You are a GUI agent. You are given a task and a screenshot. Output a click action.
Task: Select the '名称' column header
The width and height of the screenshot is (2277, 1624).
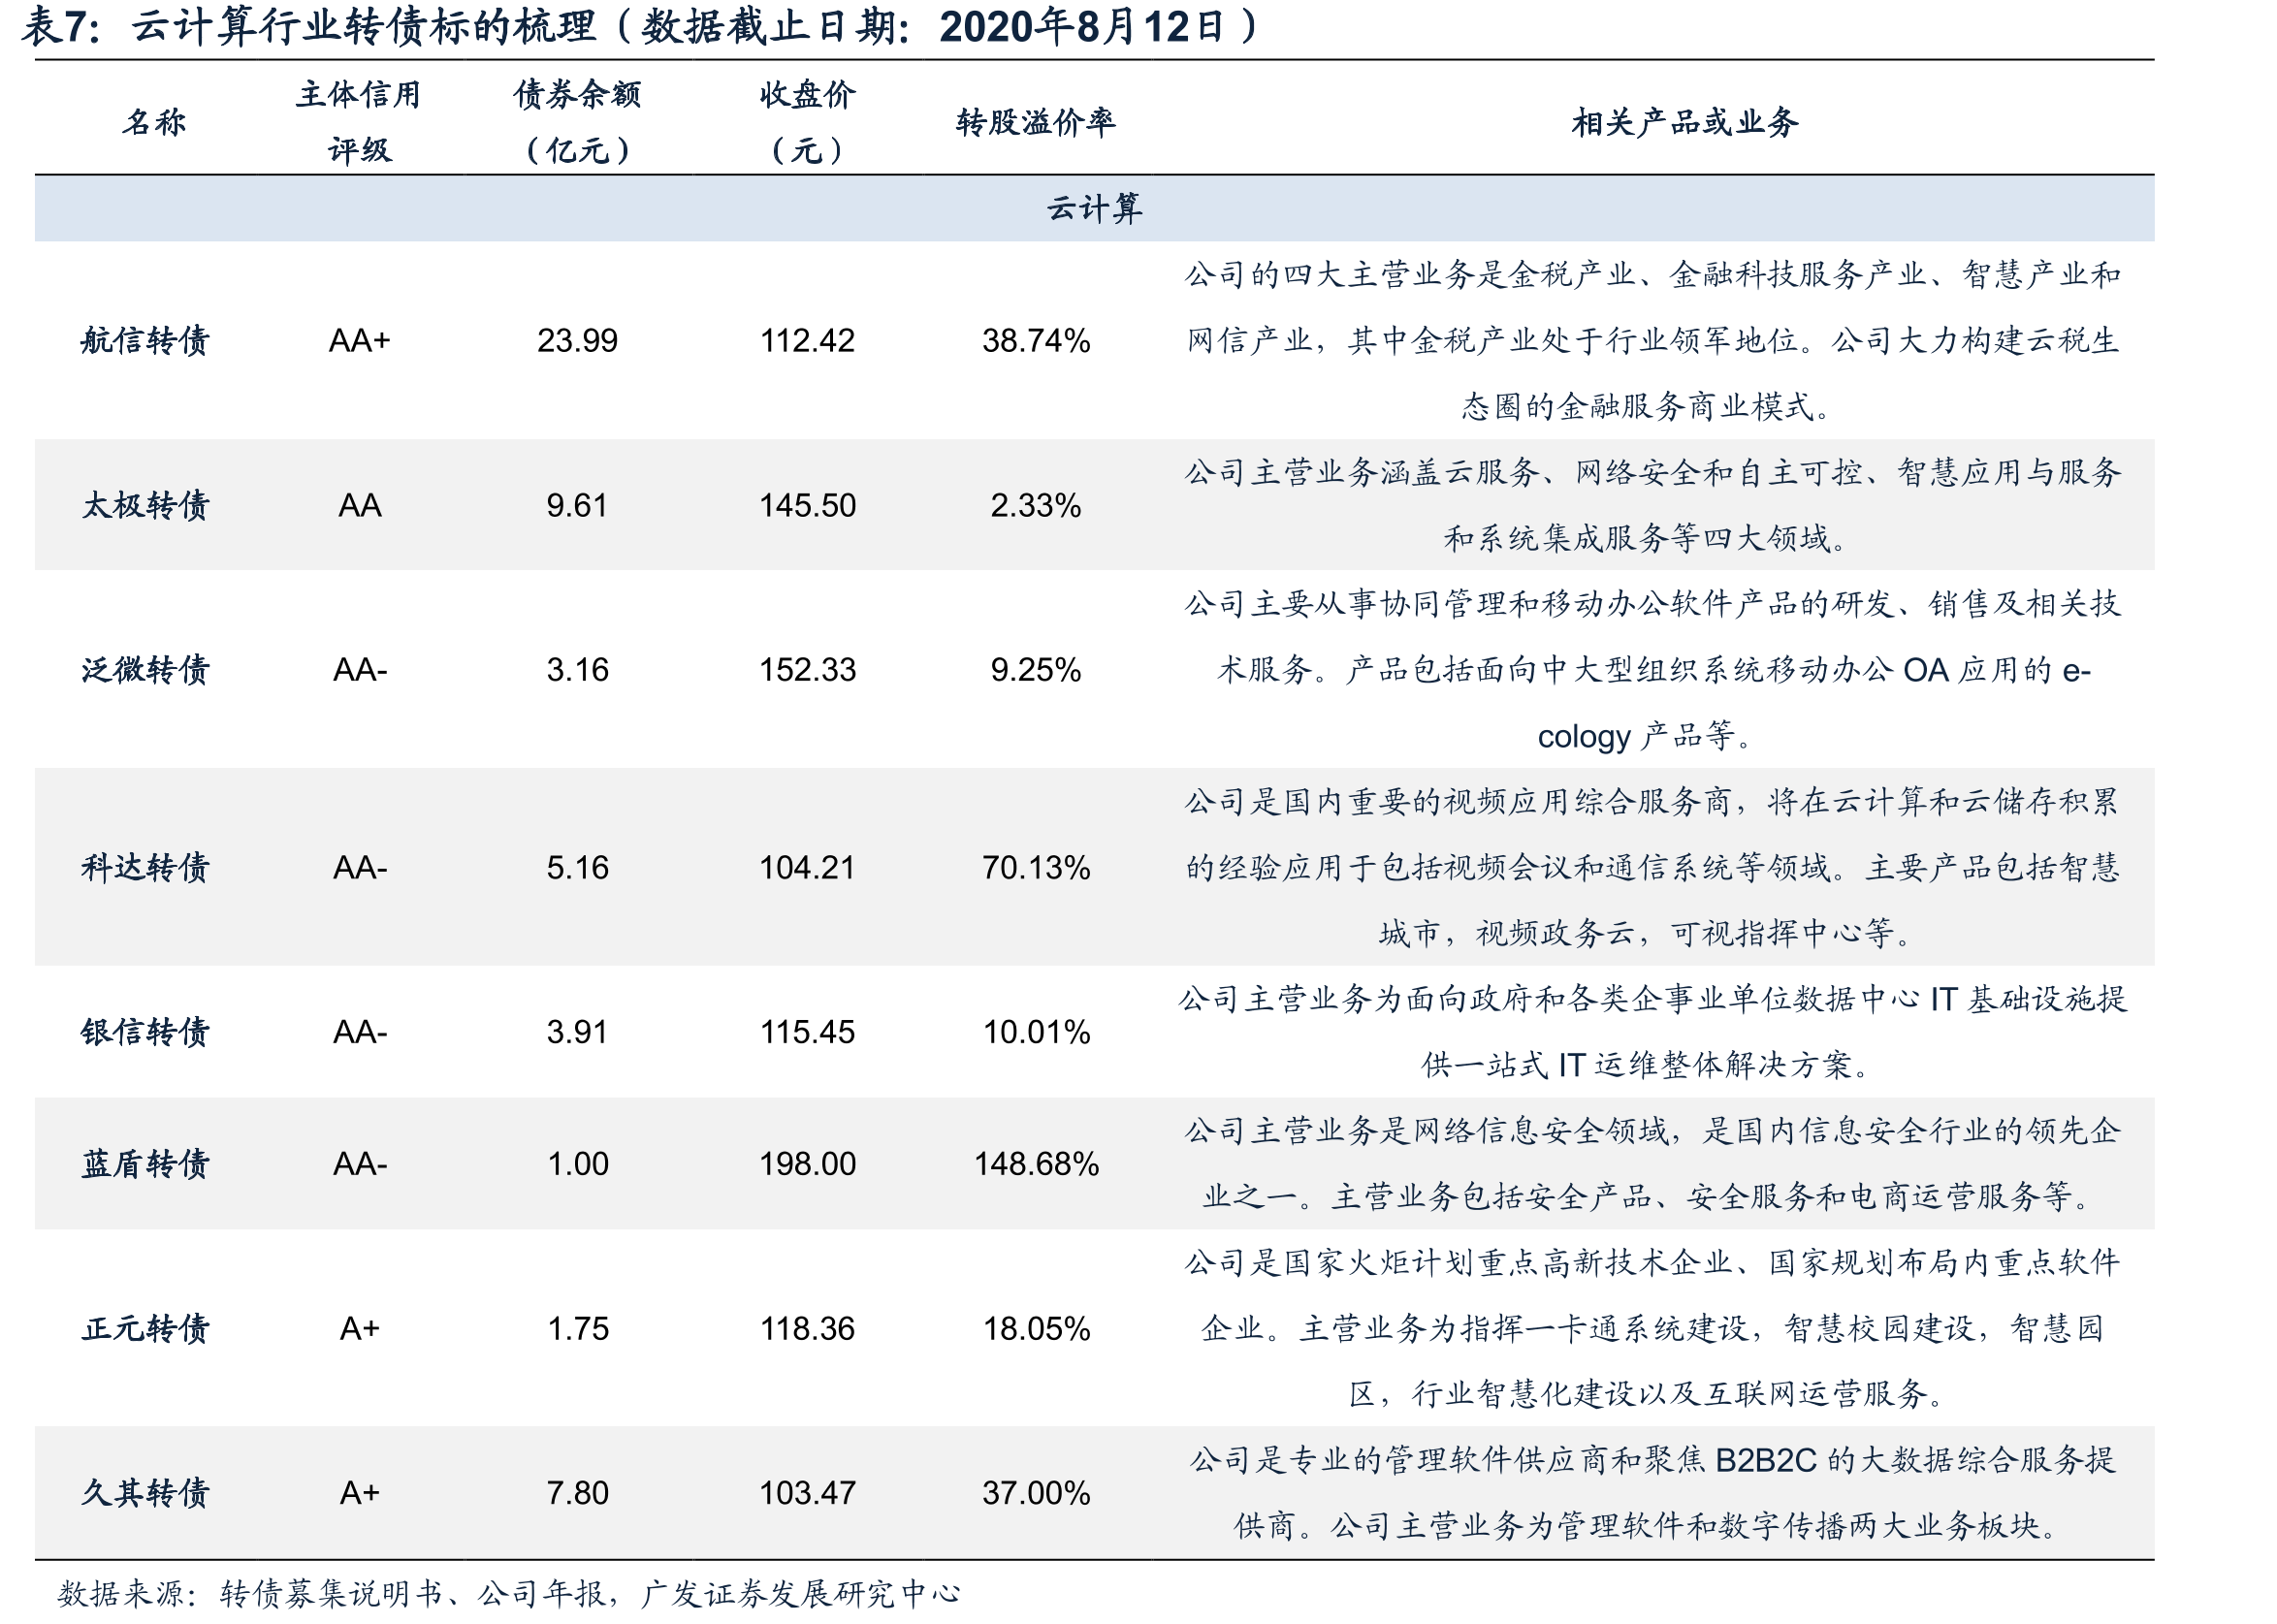[x=154, y=122]
